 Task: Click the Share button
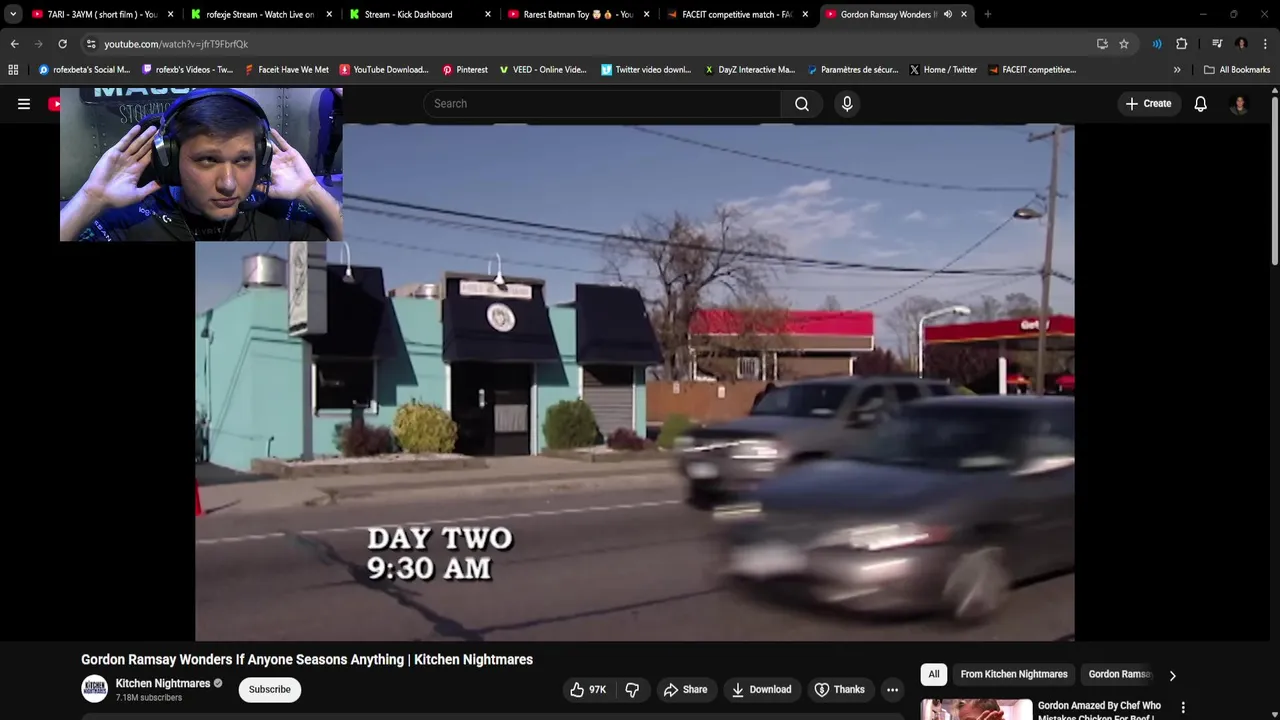point(685,690)
